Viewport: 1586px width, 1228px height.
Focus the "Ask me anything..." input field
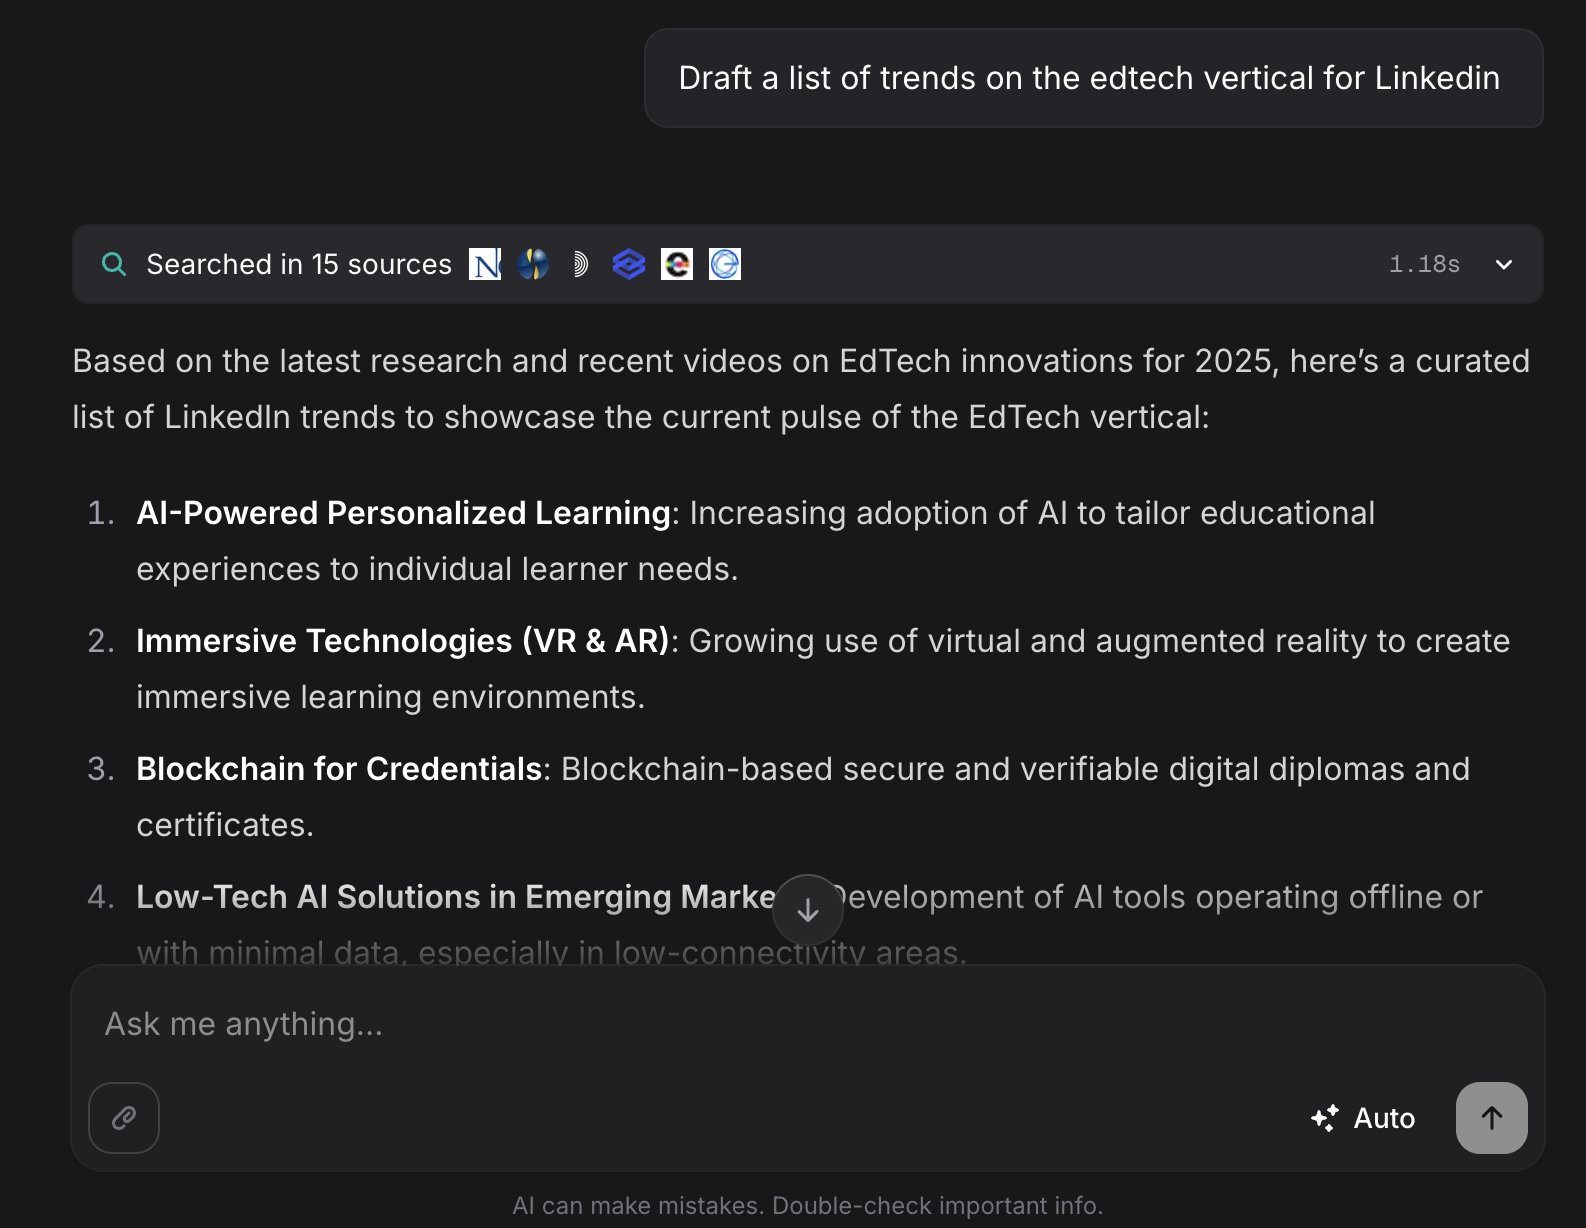click(700, 1024)
